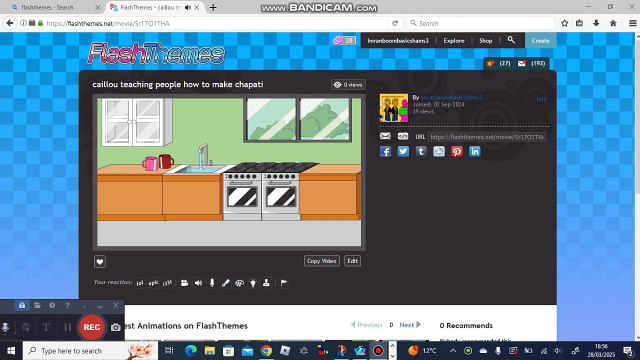
Task: Open Google Chrome from the taskbar
Action: click(267, 351)
